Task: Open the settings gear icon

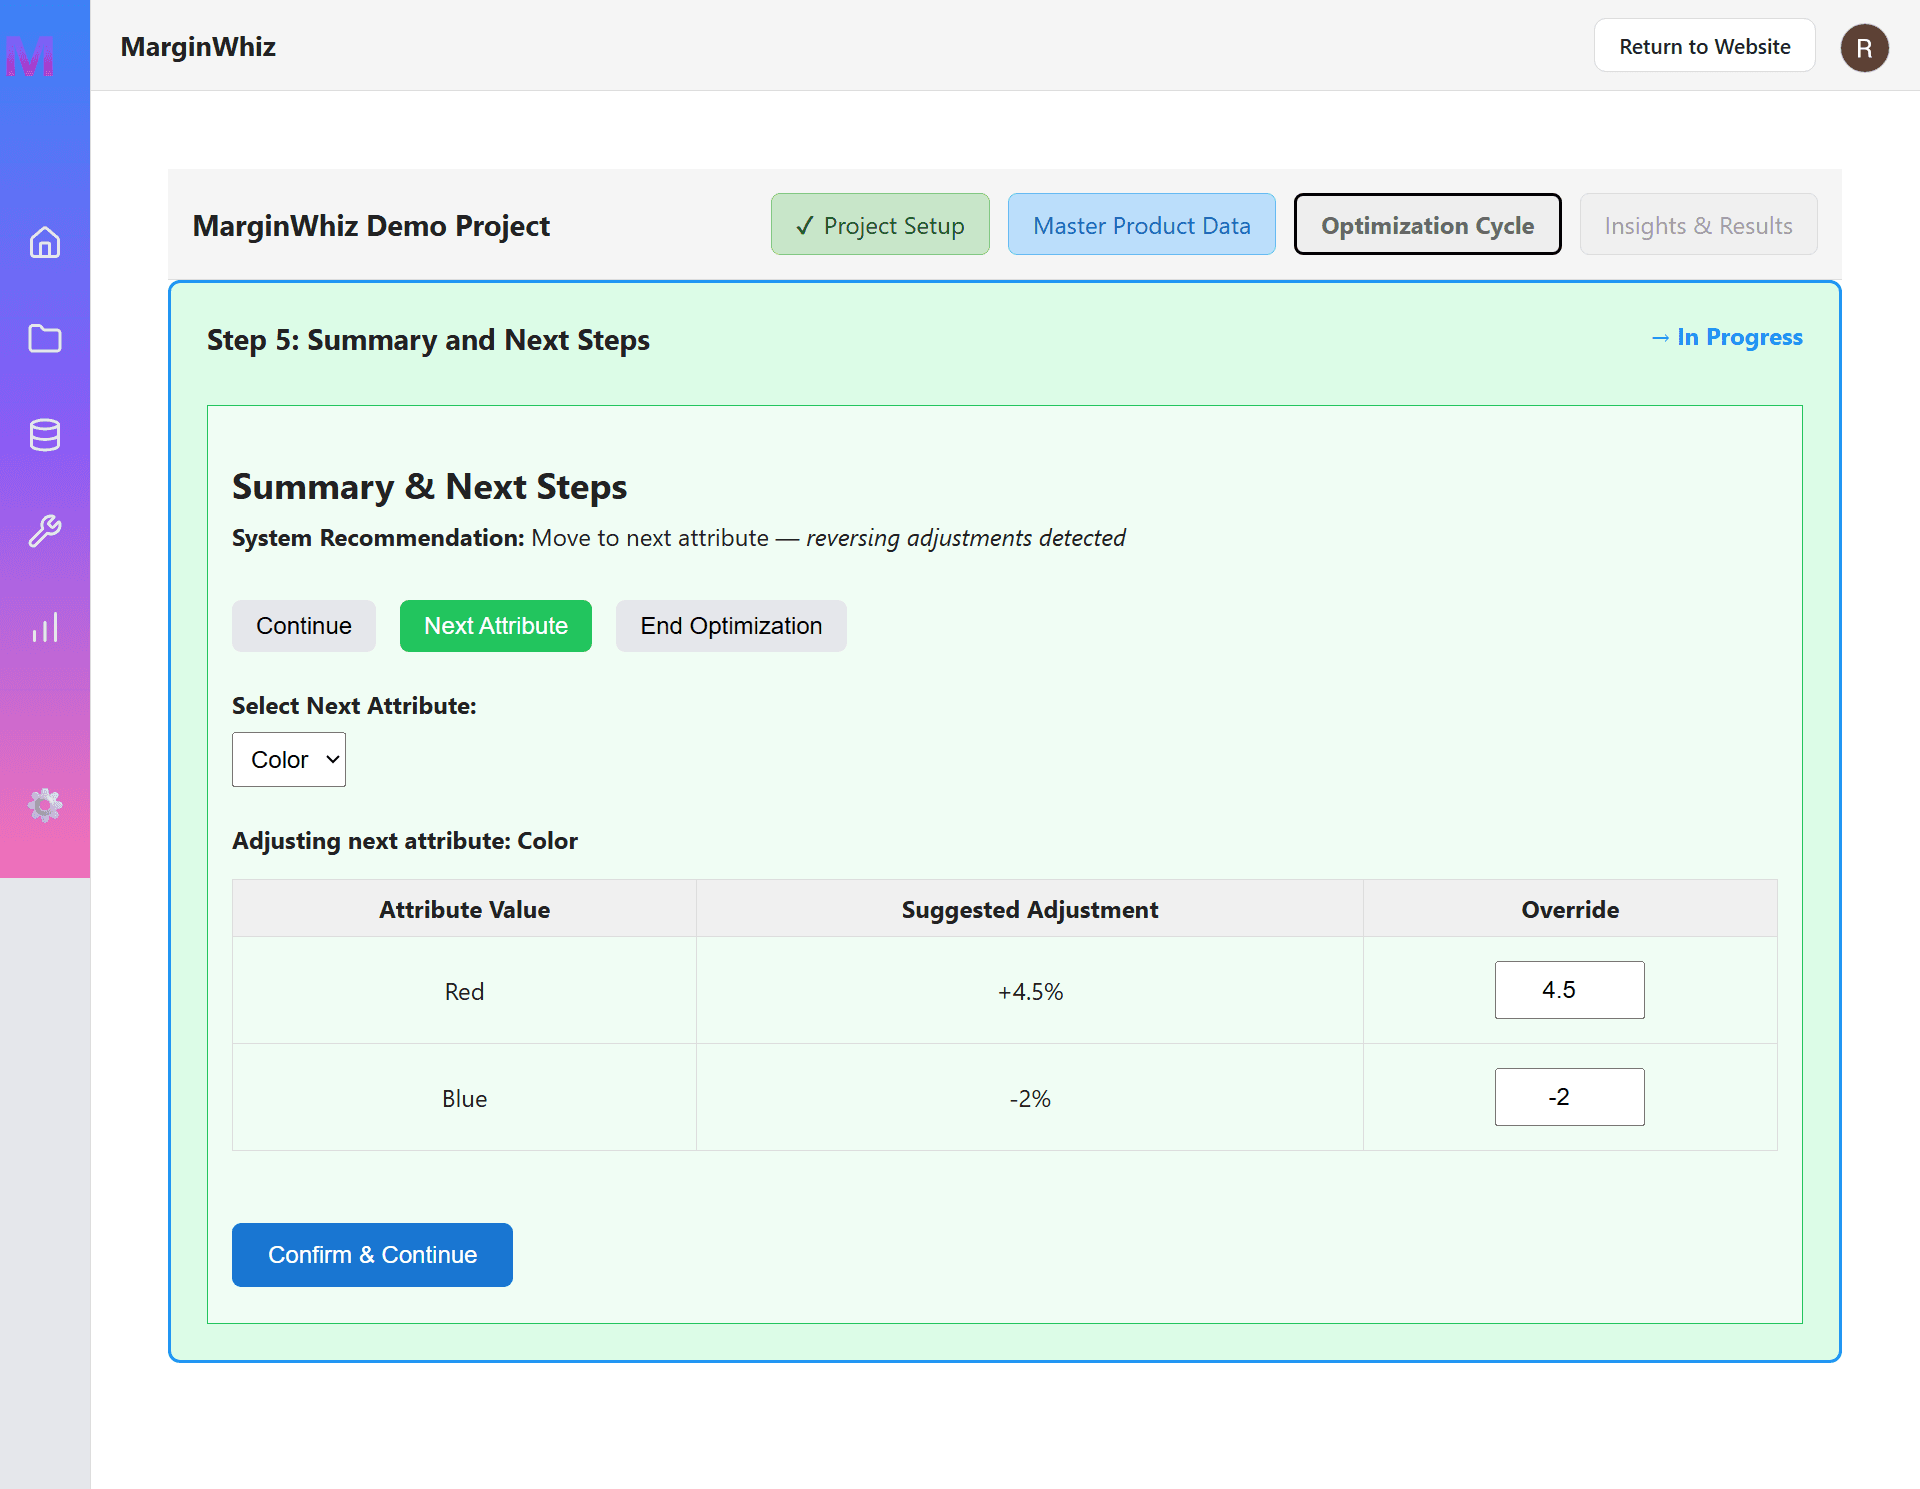Action: [45, 805]
